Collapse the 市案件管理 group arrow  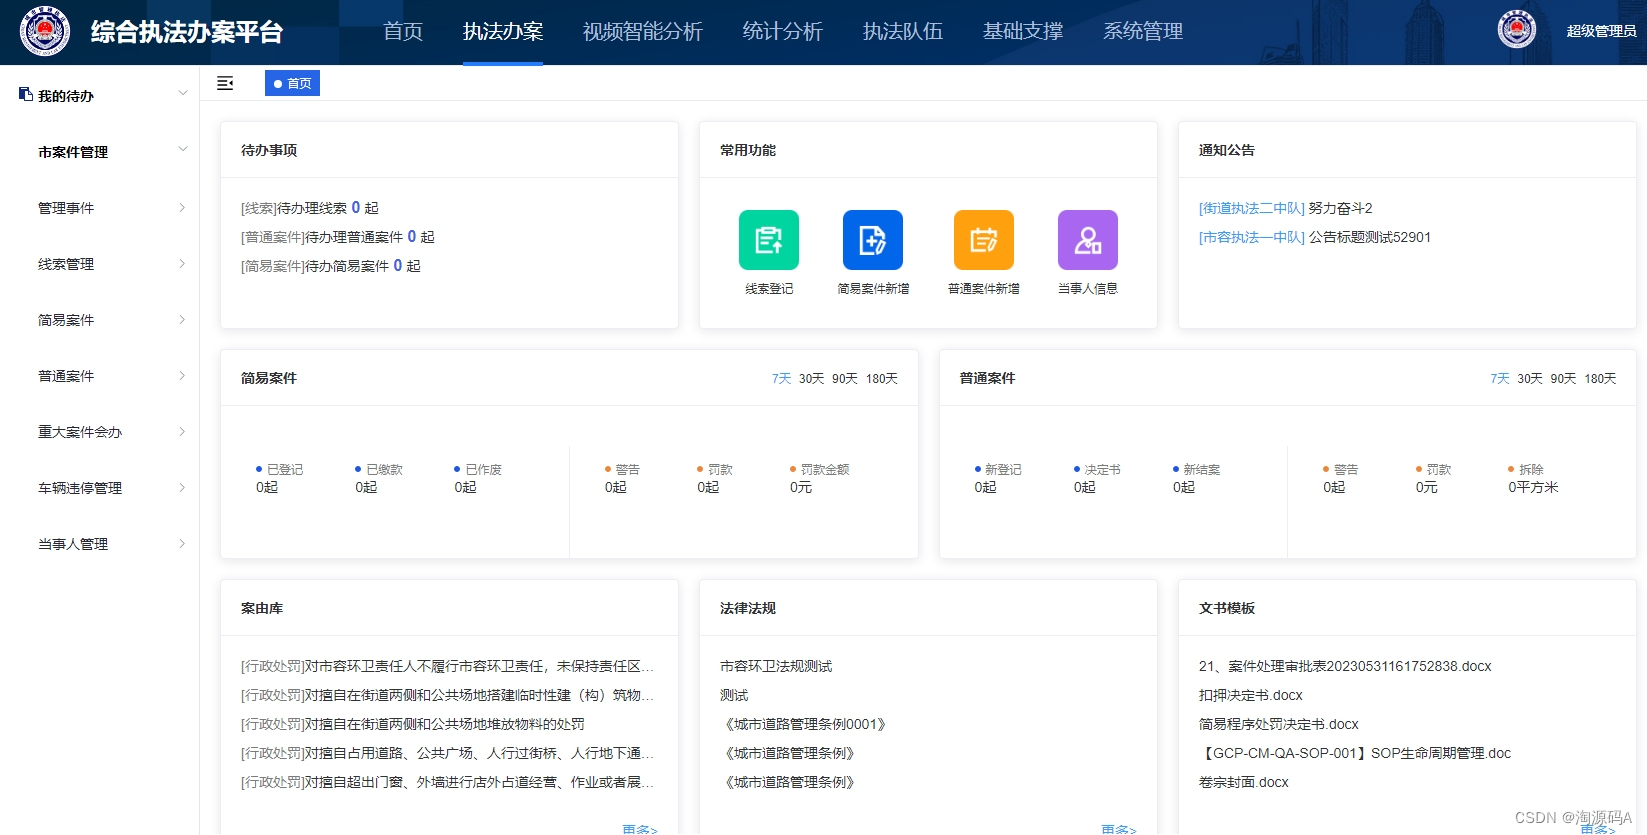click(183, 150)
